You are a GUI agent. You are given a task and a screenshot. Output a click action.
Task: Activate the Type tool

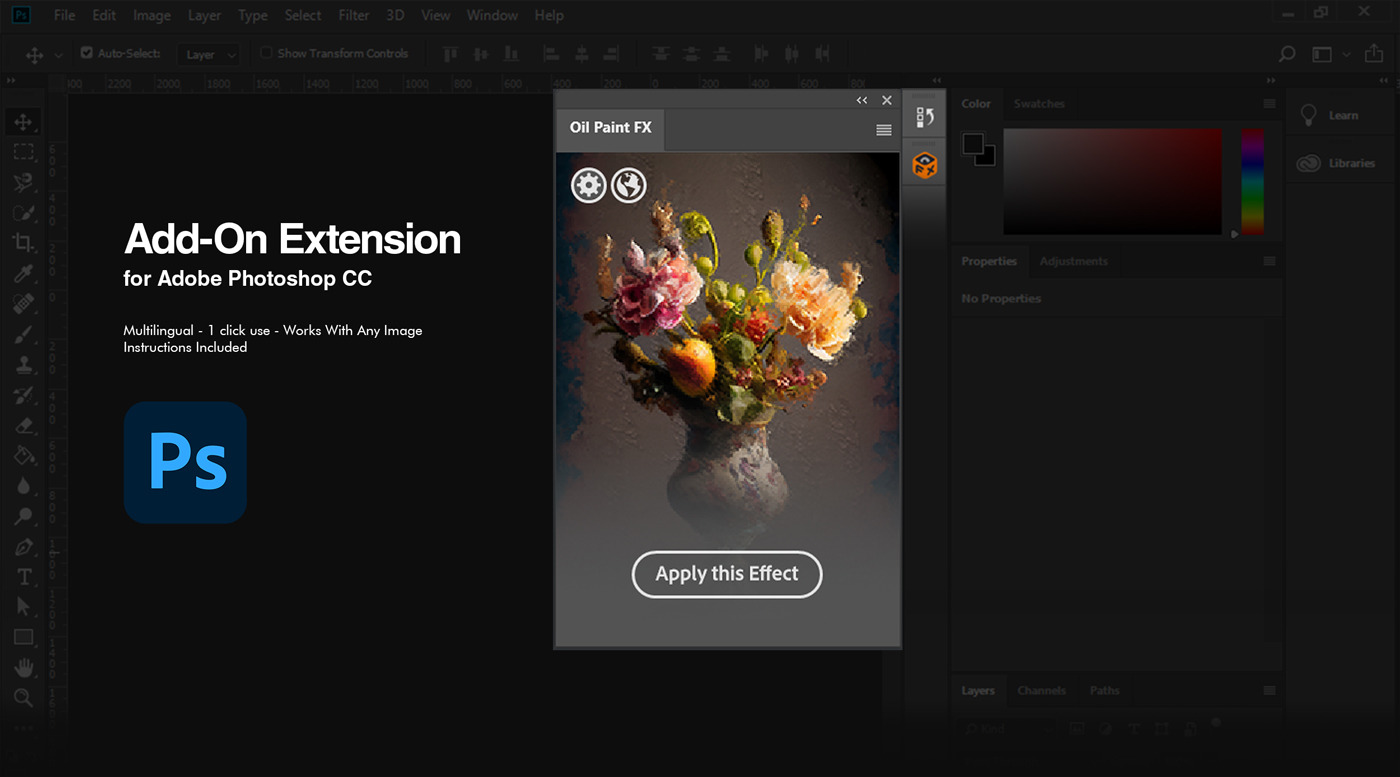[23, 576]
